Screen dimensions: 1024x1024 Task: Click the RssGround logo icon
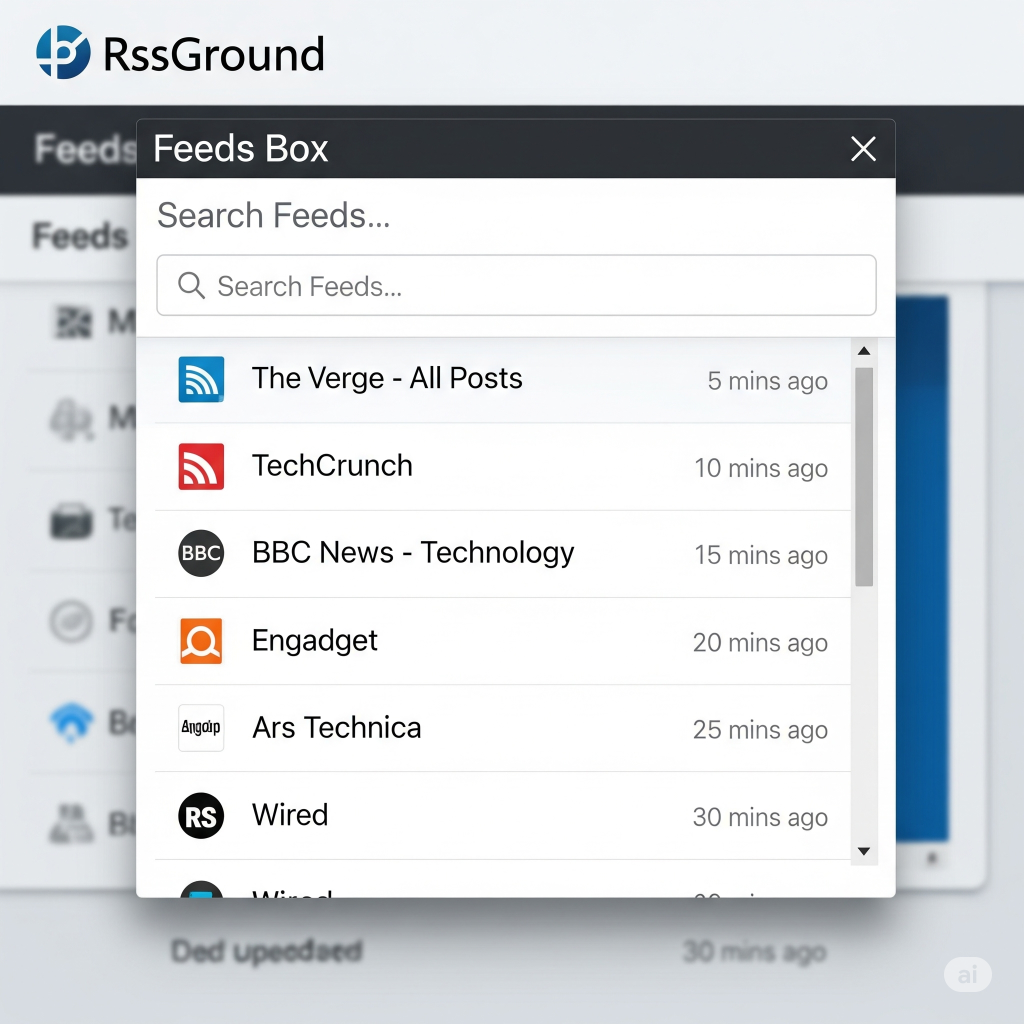pyautogui.click(x=63, y=52)
